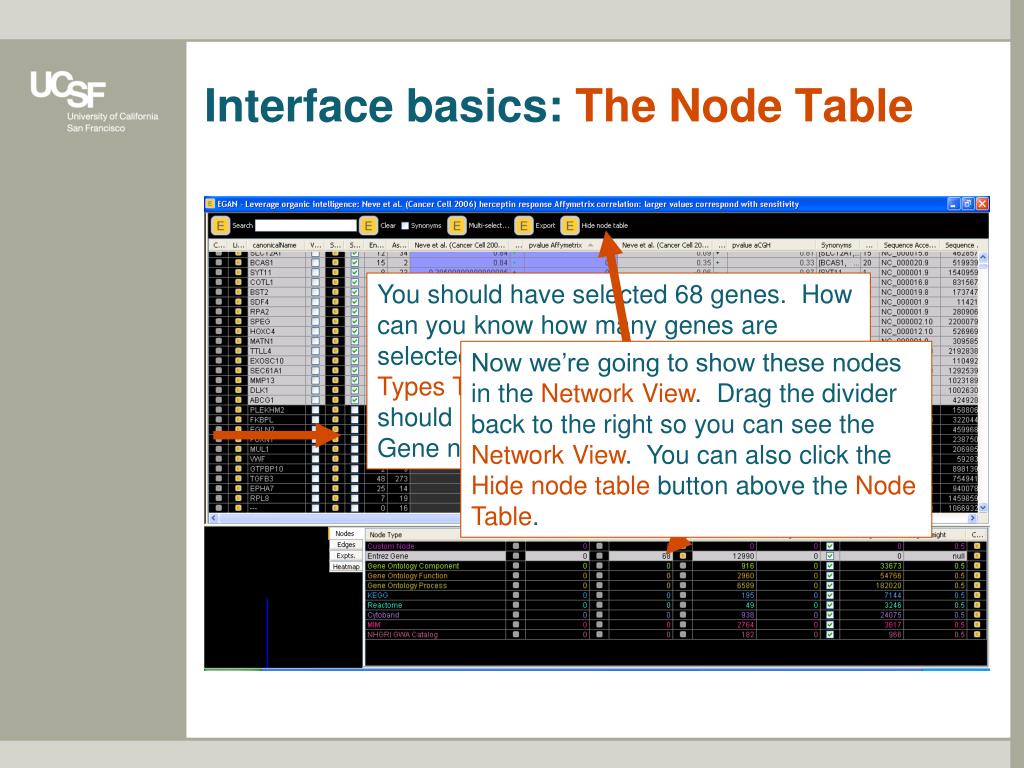Click yellow square at end of Reactome row
The width and height of the screenshot is (1024, 768).
pos(977,605)
